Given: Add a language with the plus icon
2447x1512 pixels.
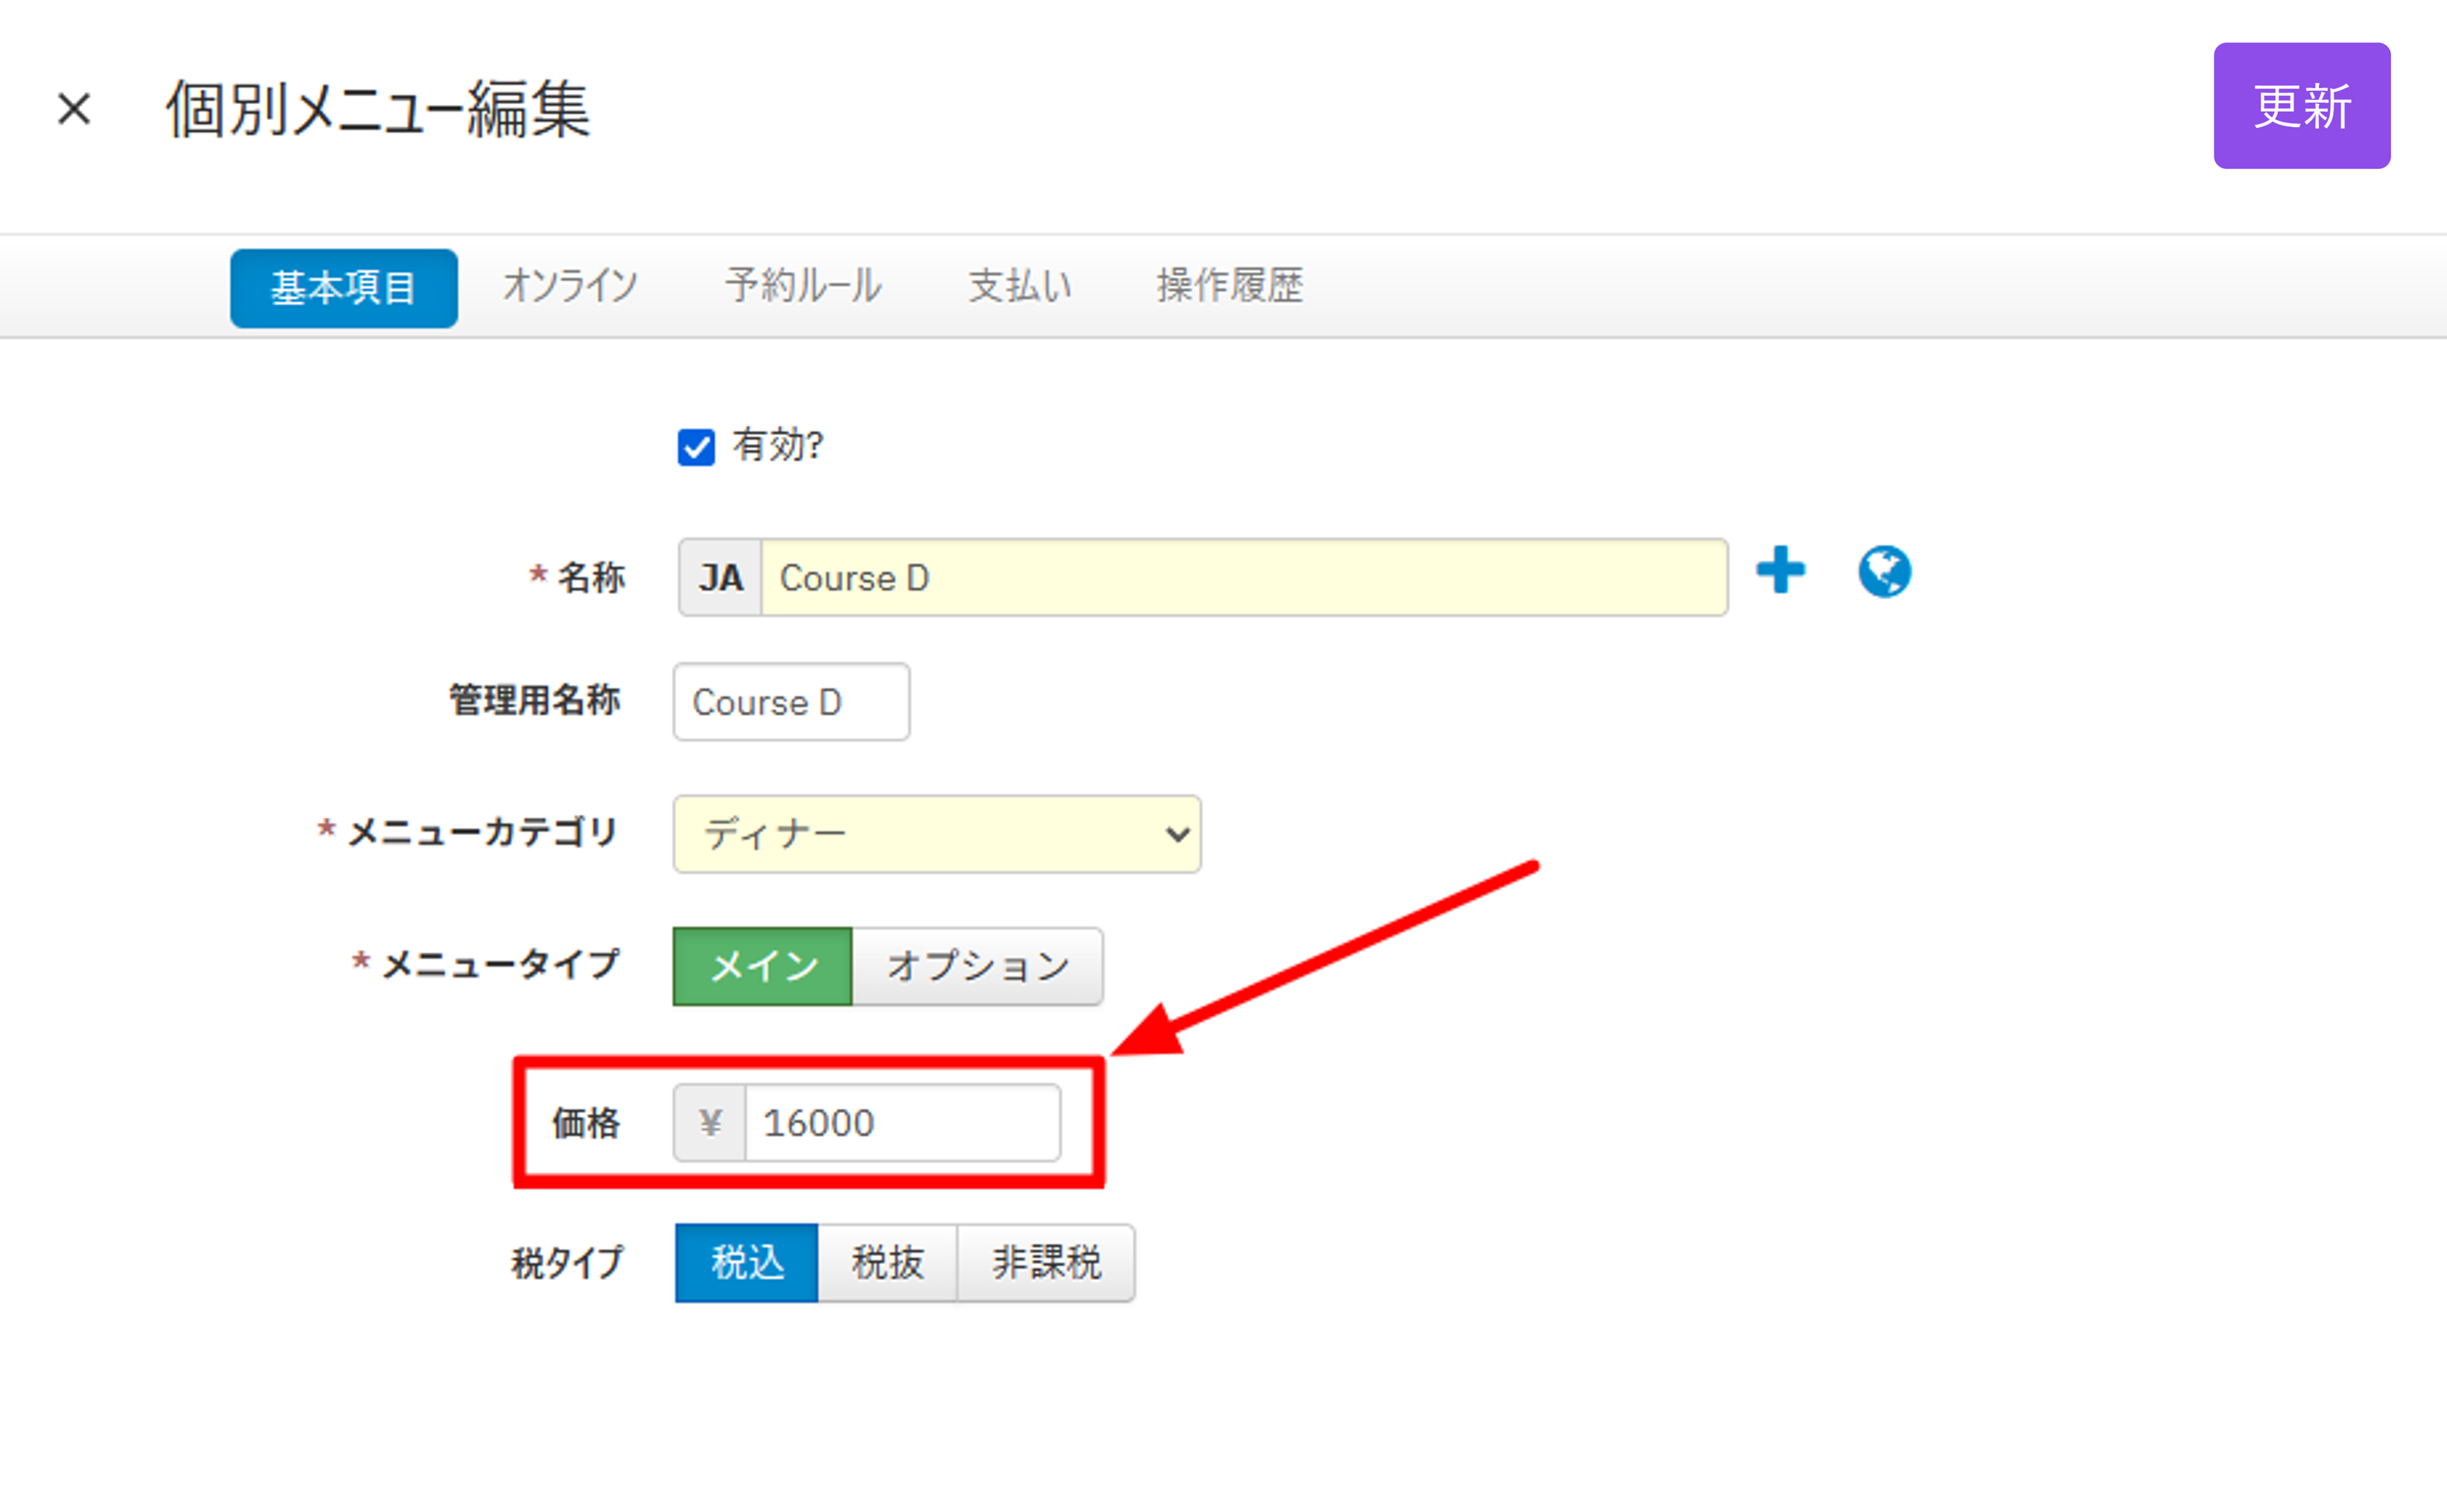Looking at the screenshot, I should [x=1780, y=570].
